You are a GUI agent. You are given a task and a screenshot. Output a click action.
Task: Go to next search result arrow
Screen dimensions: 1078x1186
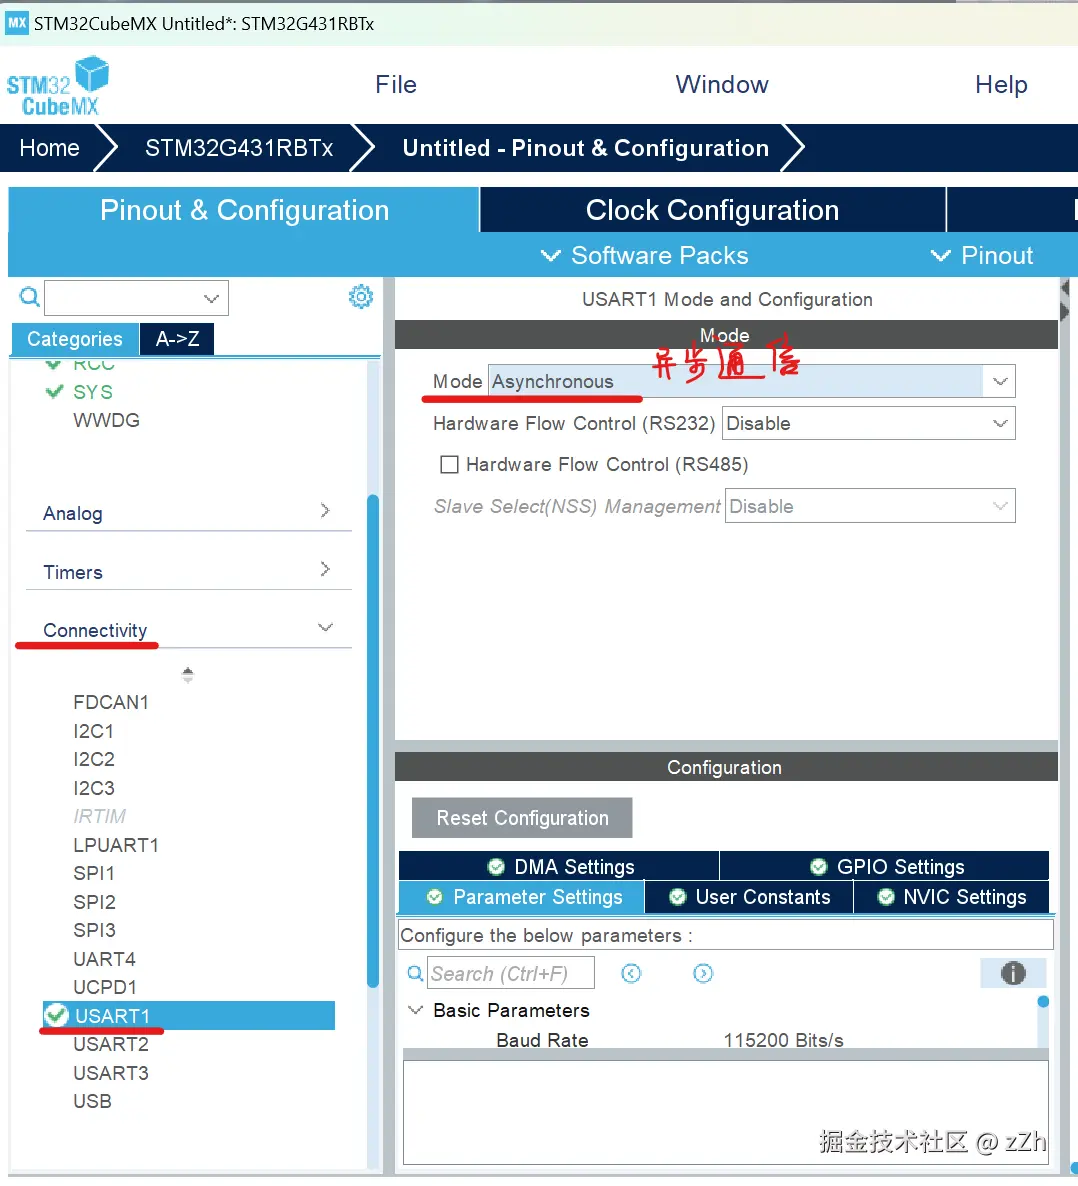tap(703, 973)
